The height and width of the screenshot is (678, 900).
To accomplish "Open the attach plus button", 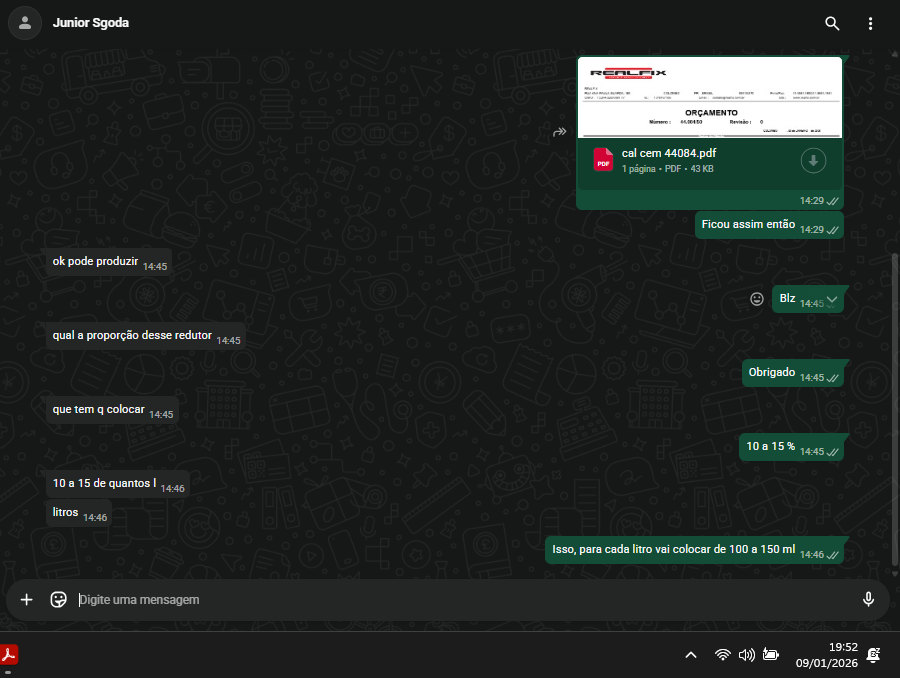I will point(27,600).
